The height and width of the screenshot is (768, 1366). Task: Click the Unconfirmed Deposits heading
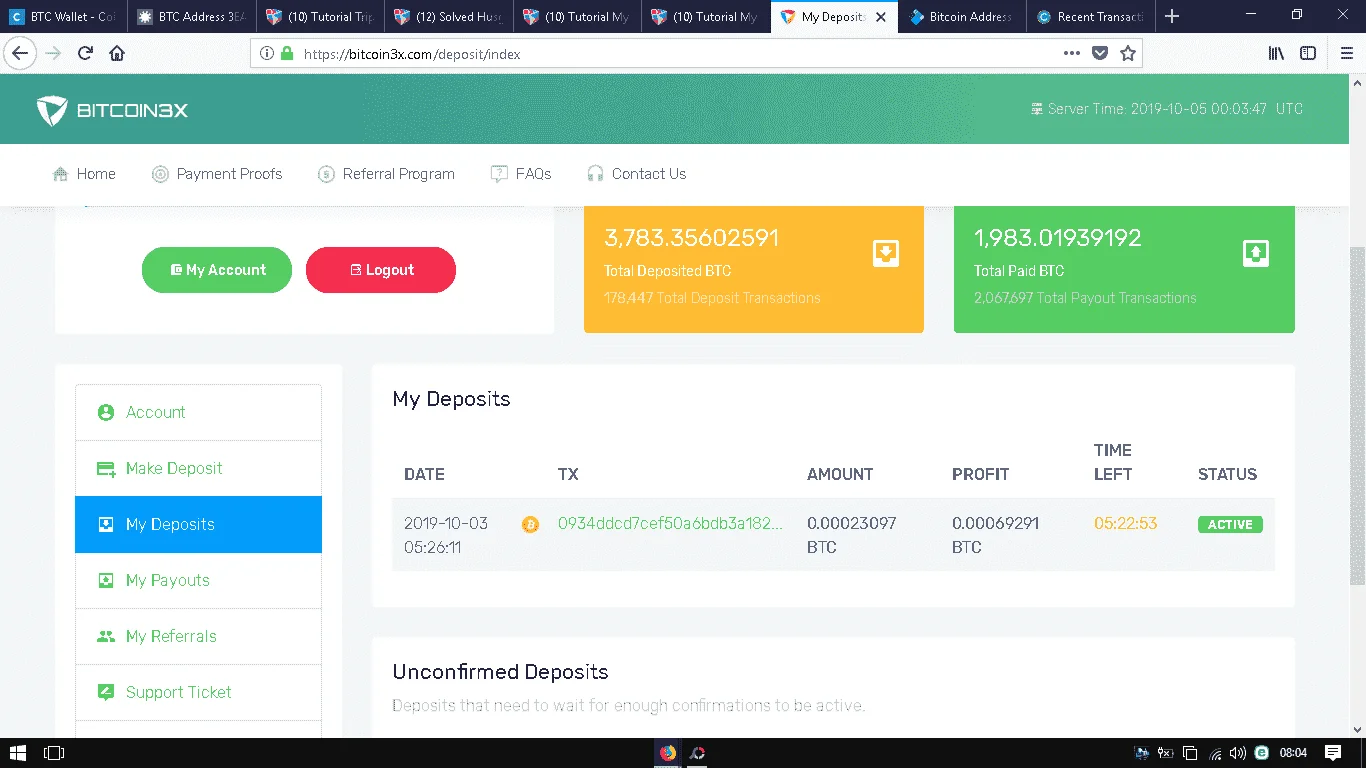click(500, 671)
